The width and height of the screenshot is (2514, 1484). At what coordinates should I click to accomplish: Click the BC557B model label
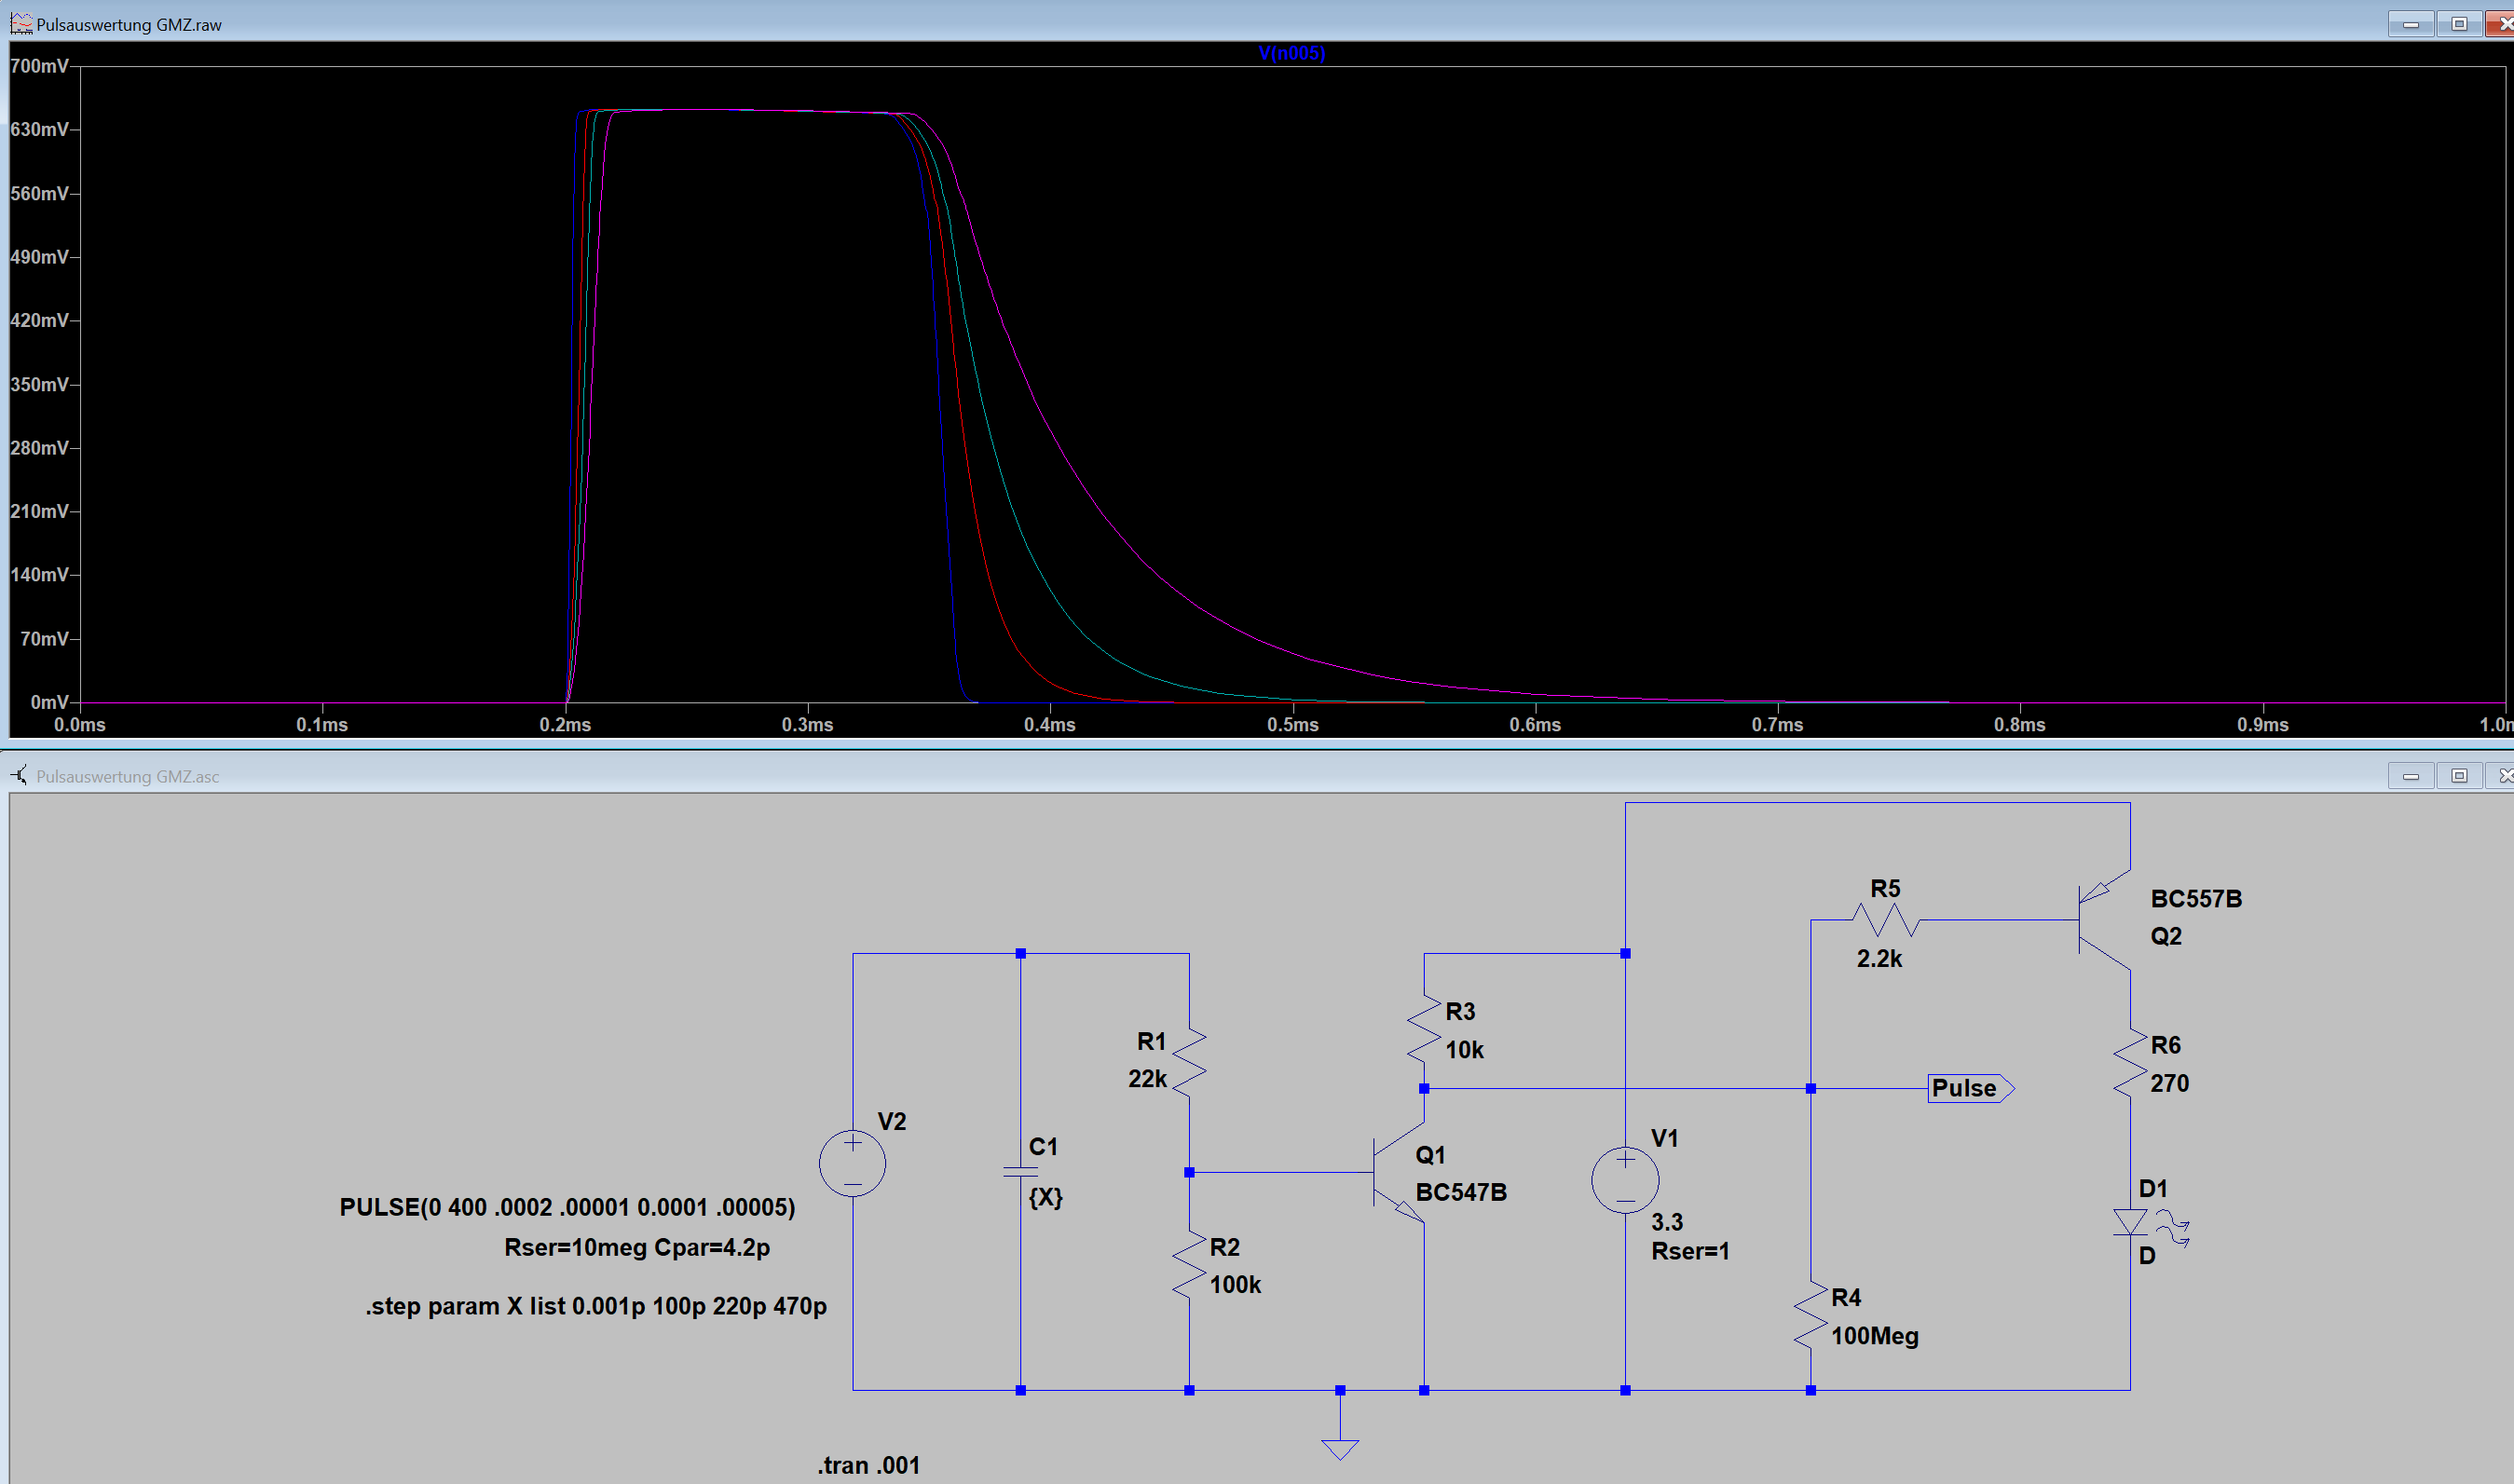2196,899
